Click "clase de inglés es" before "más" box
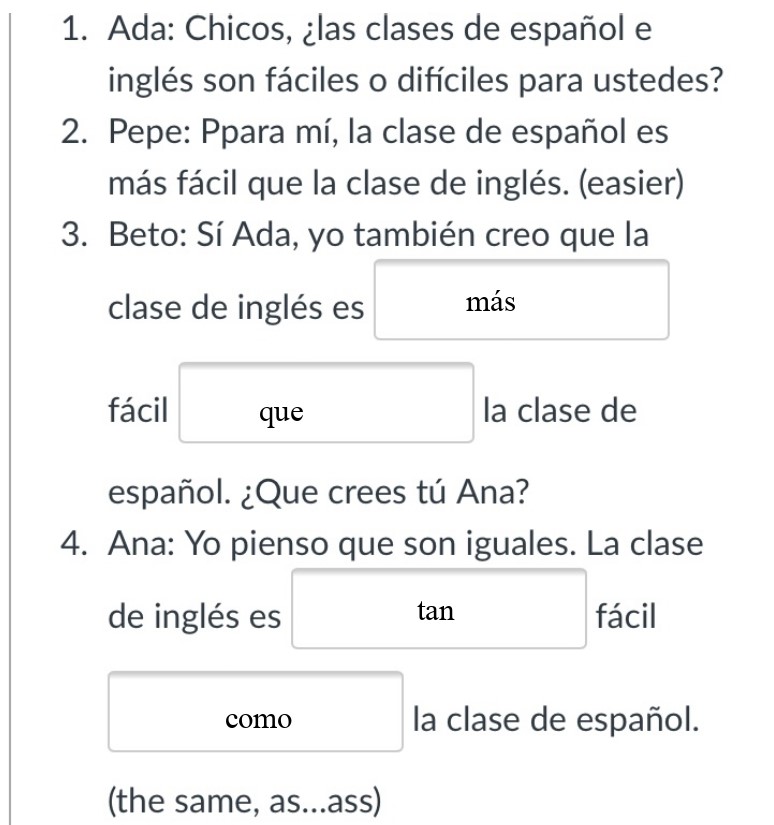774x825 pixels. tap(236, 307)
